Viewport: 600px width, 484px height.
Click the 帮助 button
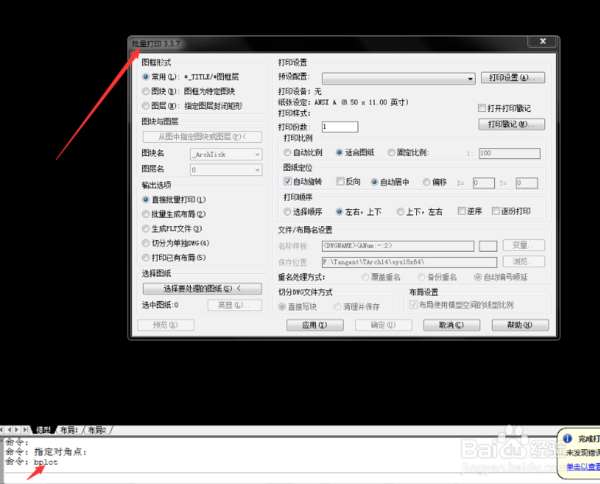coord(520,325)
